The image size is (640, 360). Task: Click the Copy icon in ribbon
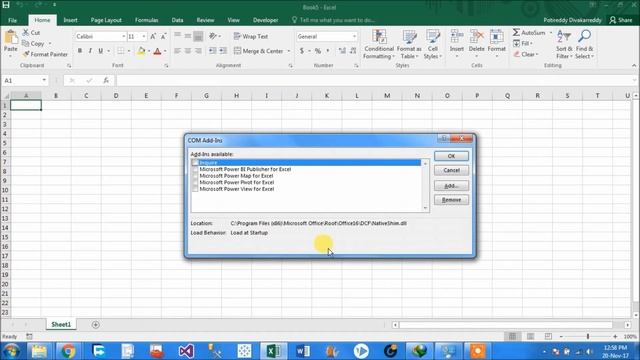click(x=26, y=43)
